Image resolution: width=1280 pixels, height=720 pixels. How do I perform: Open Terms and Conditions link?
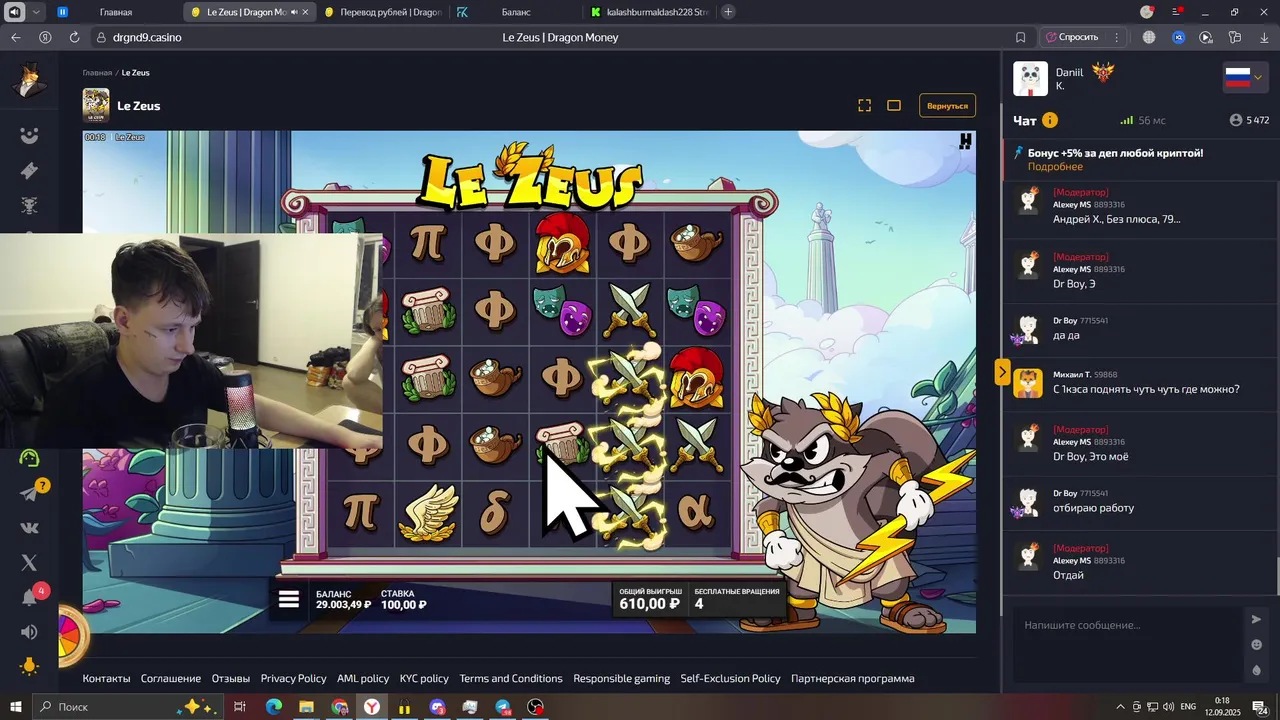tap(511, 678)
